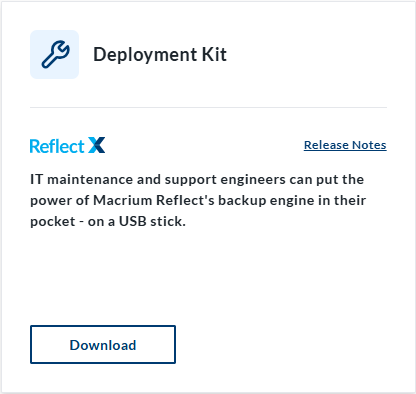Select the Reflect X logo

pos(68,145)
